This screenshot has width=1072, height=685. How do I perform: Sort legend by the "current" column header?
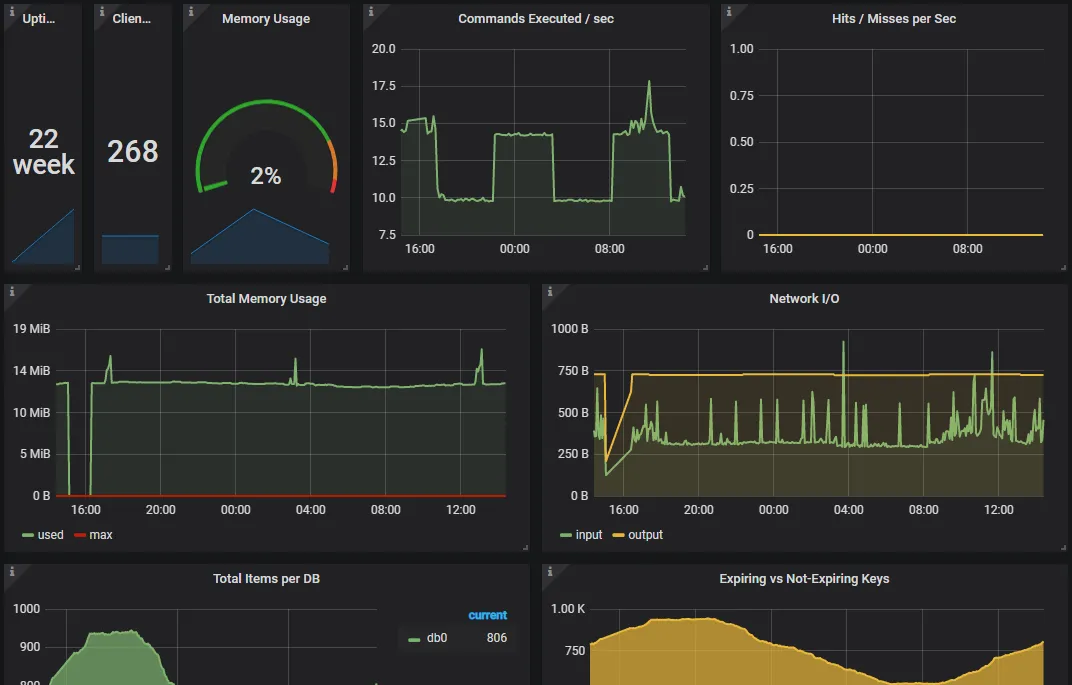tap(487, 615)
